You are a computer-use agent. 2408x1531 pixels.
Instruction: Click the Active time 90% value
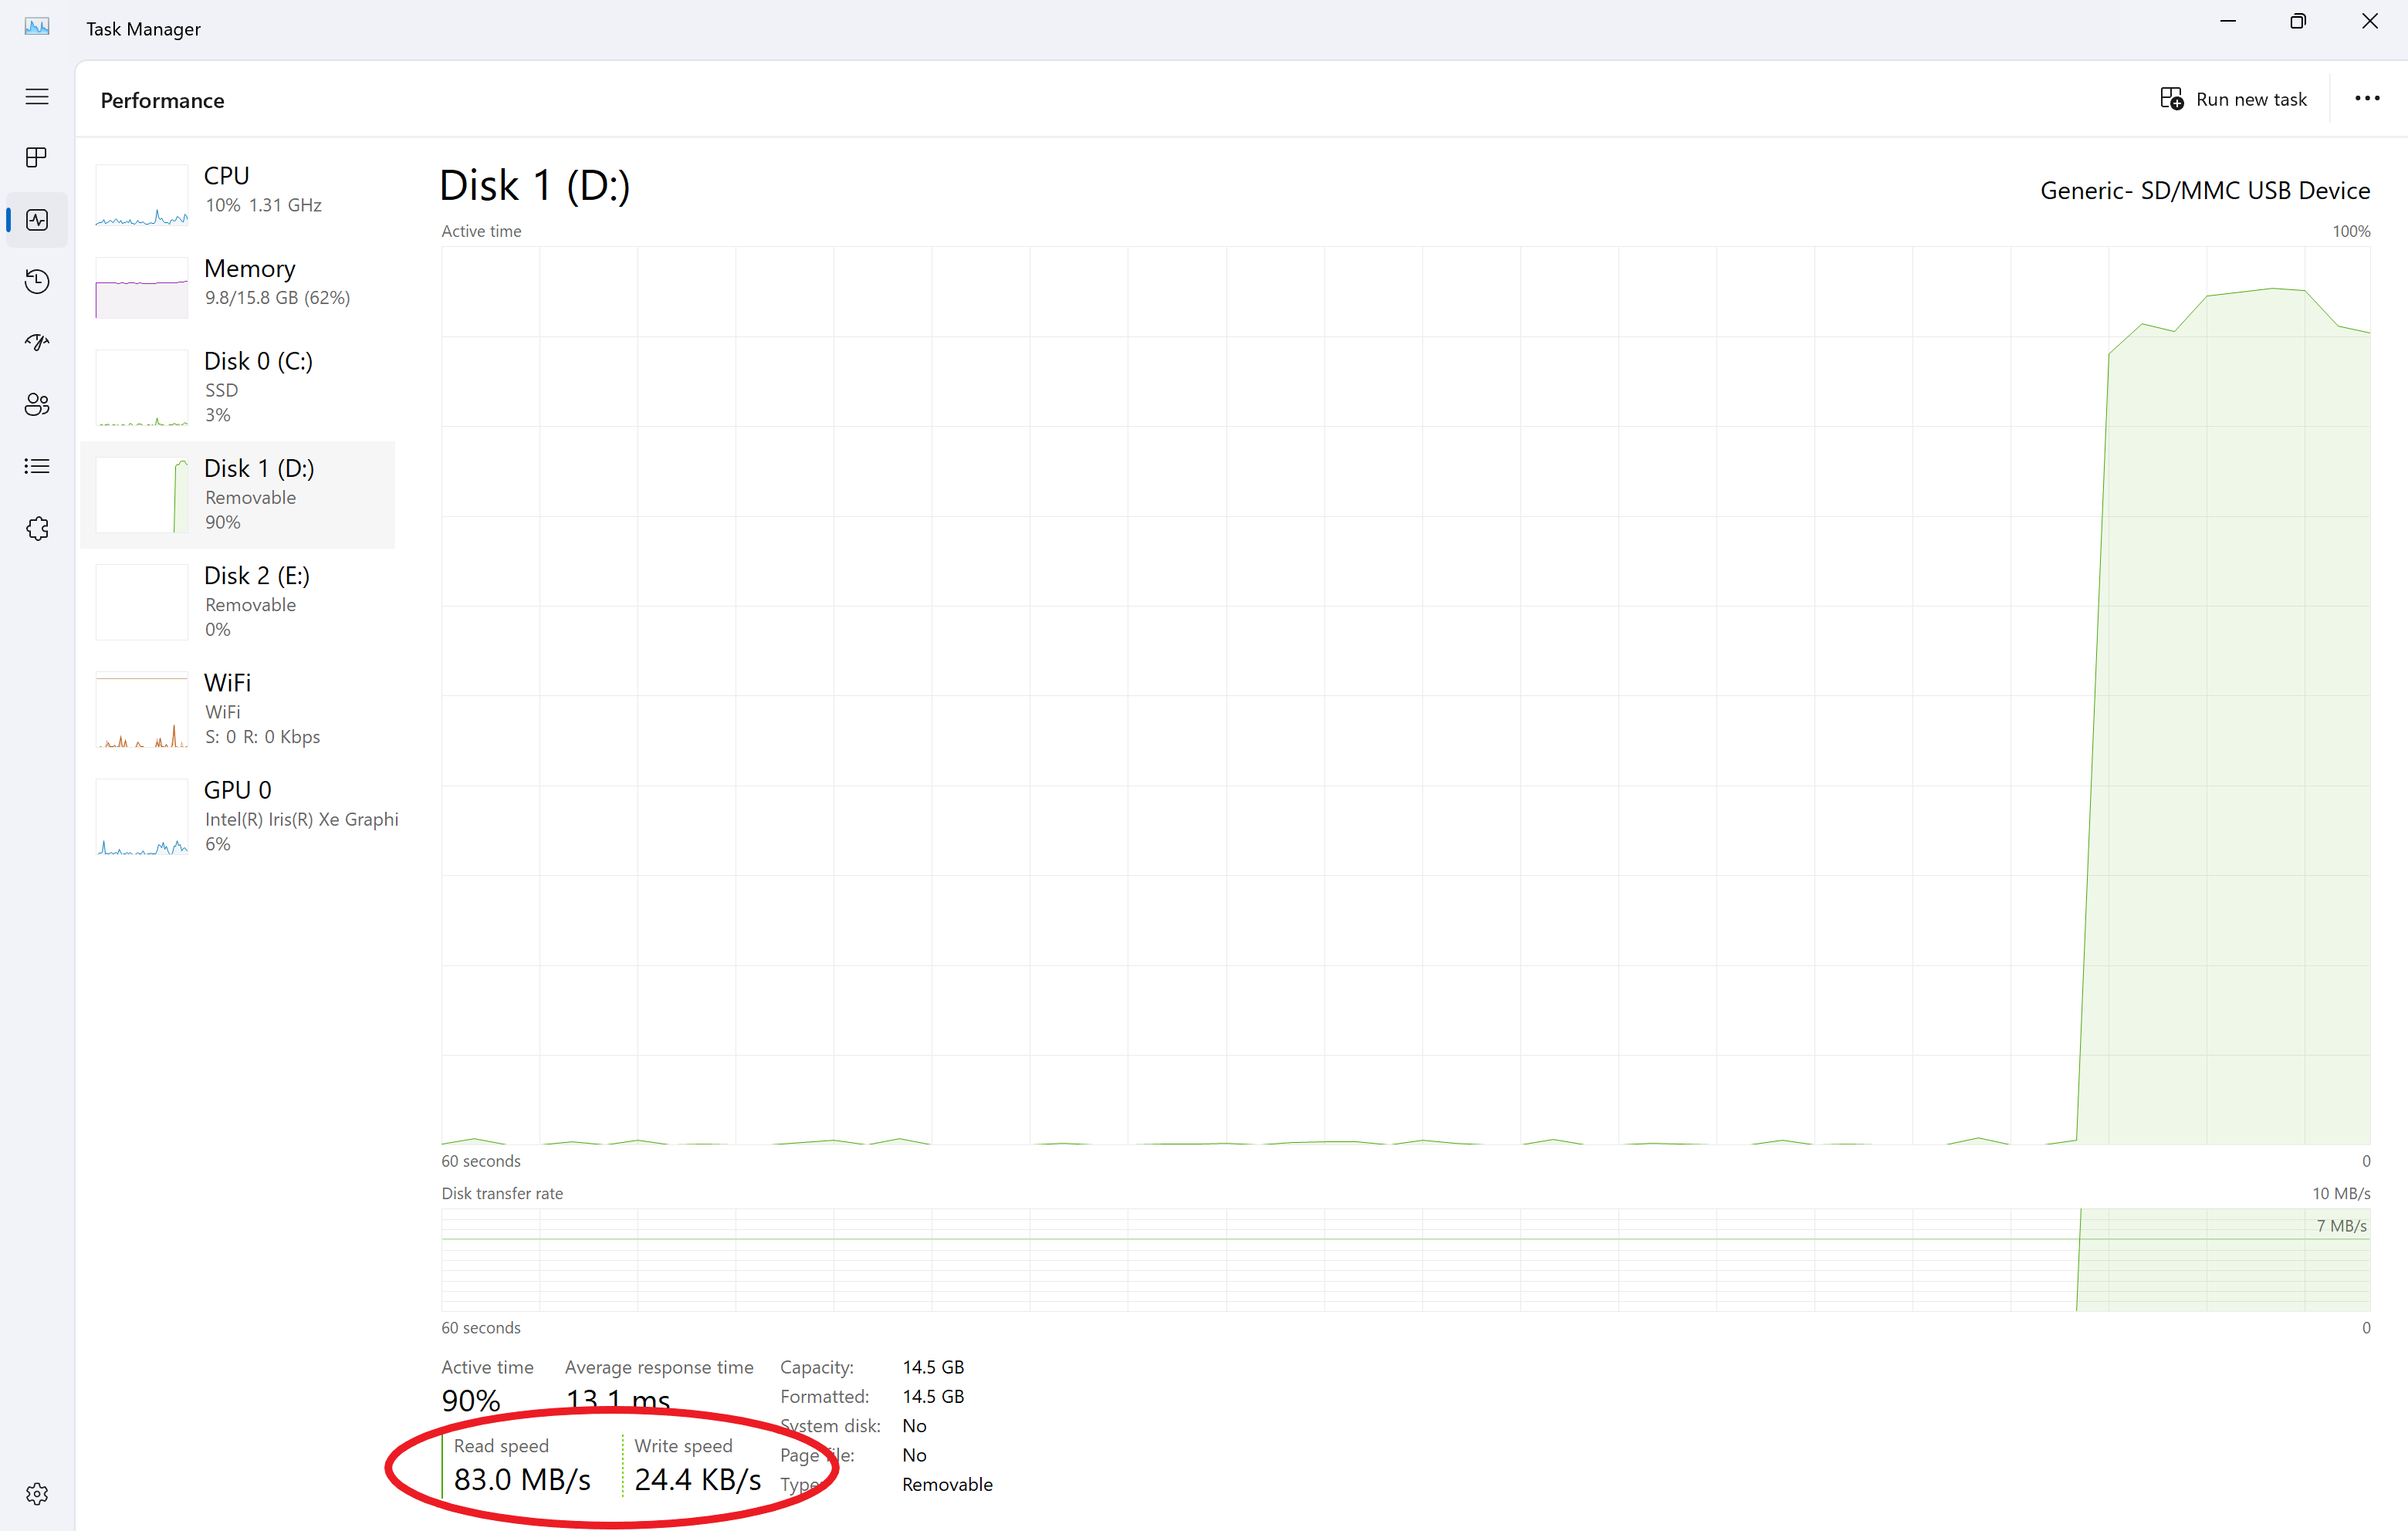471,1400
